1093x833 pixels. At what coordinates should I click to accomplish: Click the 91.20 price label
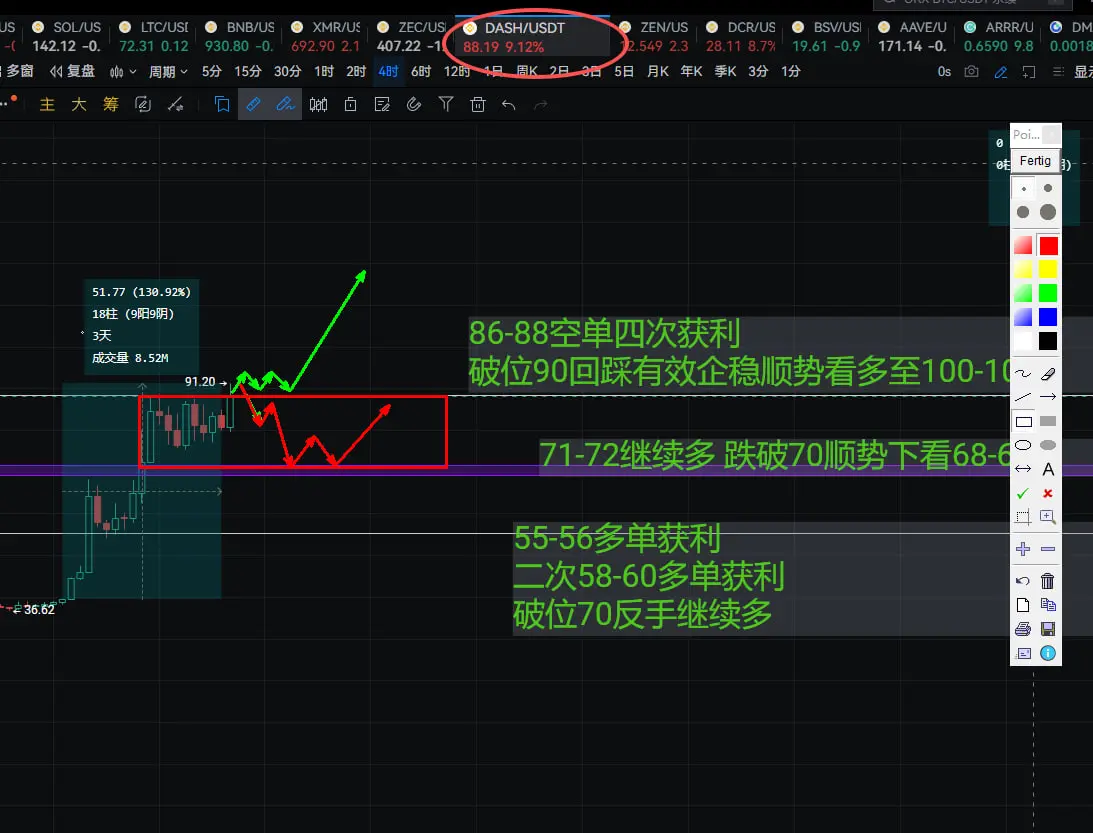200,382
